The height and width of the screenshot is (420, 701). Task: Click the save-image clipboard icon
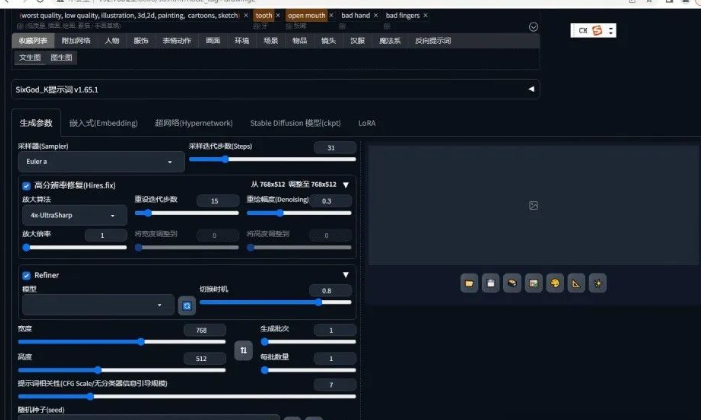tap(490, 283)
